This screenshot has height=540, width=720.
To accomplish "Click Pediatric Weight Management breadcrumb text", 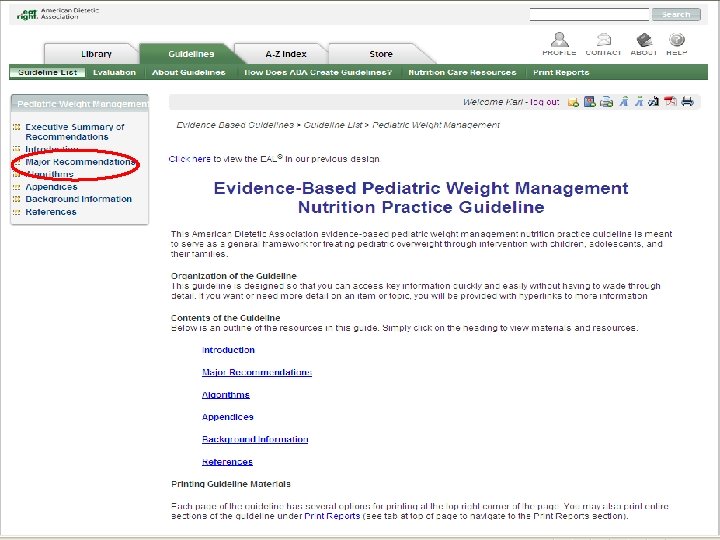I will [x=436, y=125].
